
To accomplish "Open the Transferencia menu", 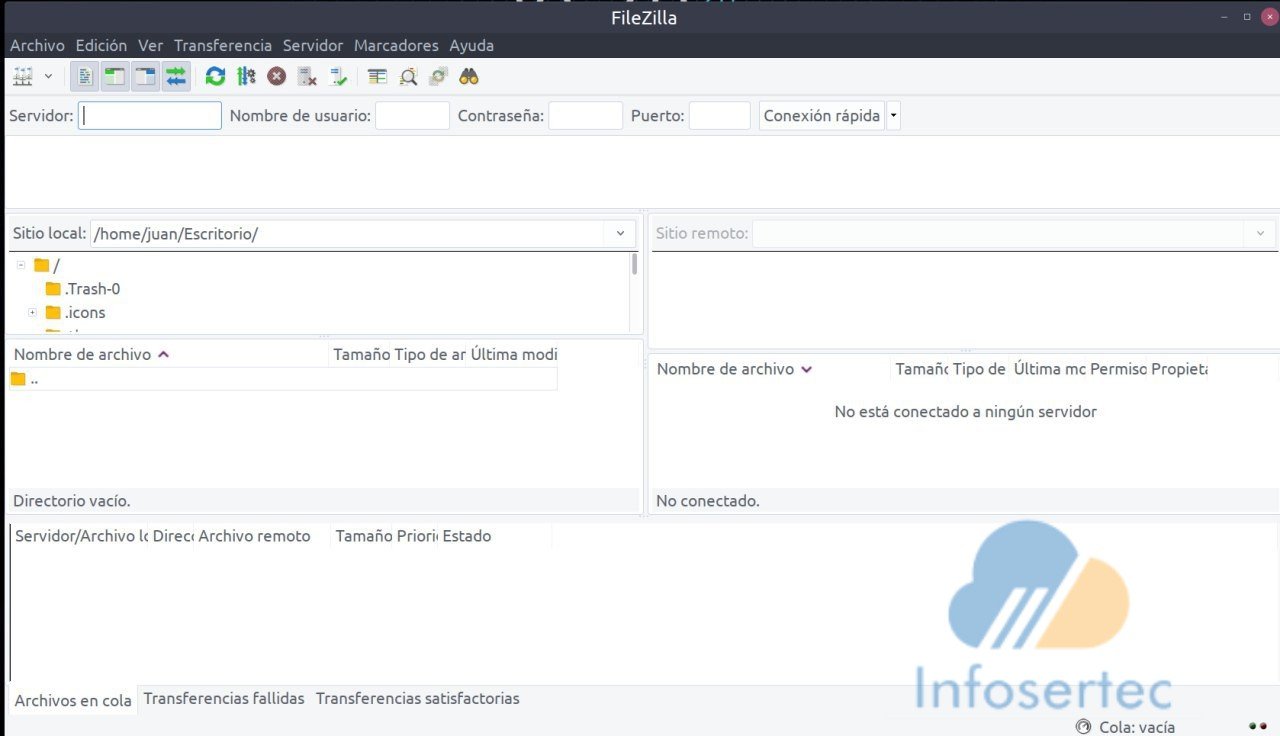I will pyautogui.click(x=222, y=45).
